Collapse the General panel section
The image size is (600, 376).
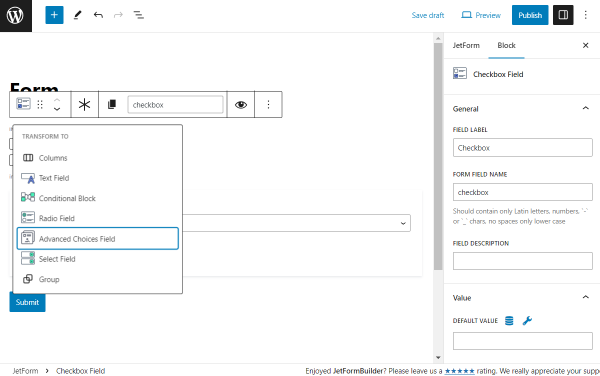tap(585, 109)
